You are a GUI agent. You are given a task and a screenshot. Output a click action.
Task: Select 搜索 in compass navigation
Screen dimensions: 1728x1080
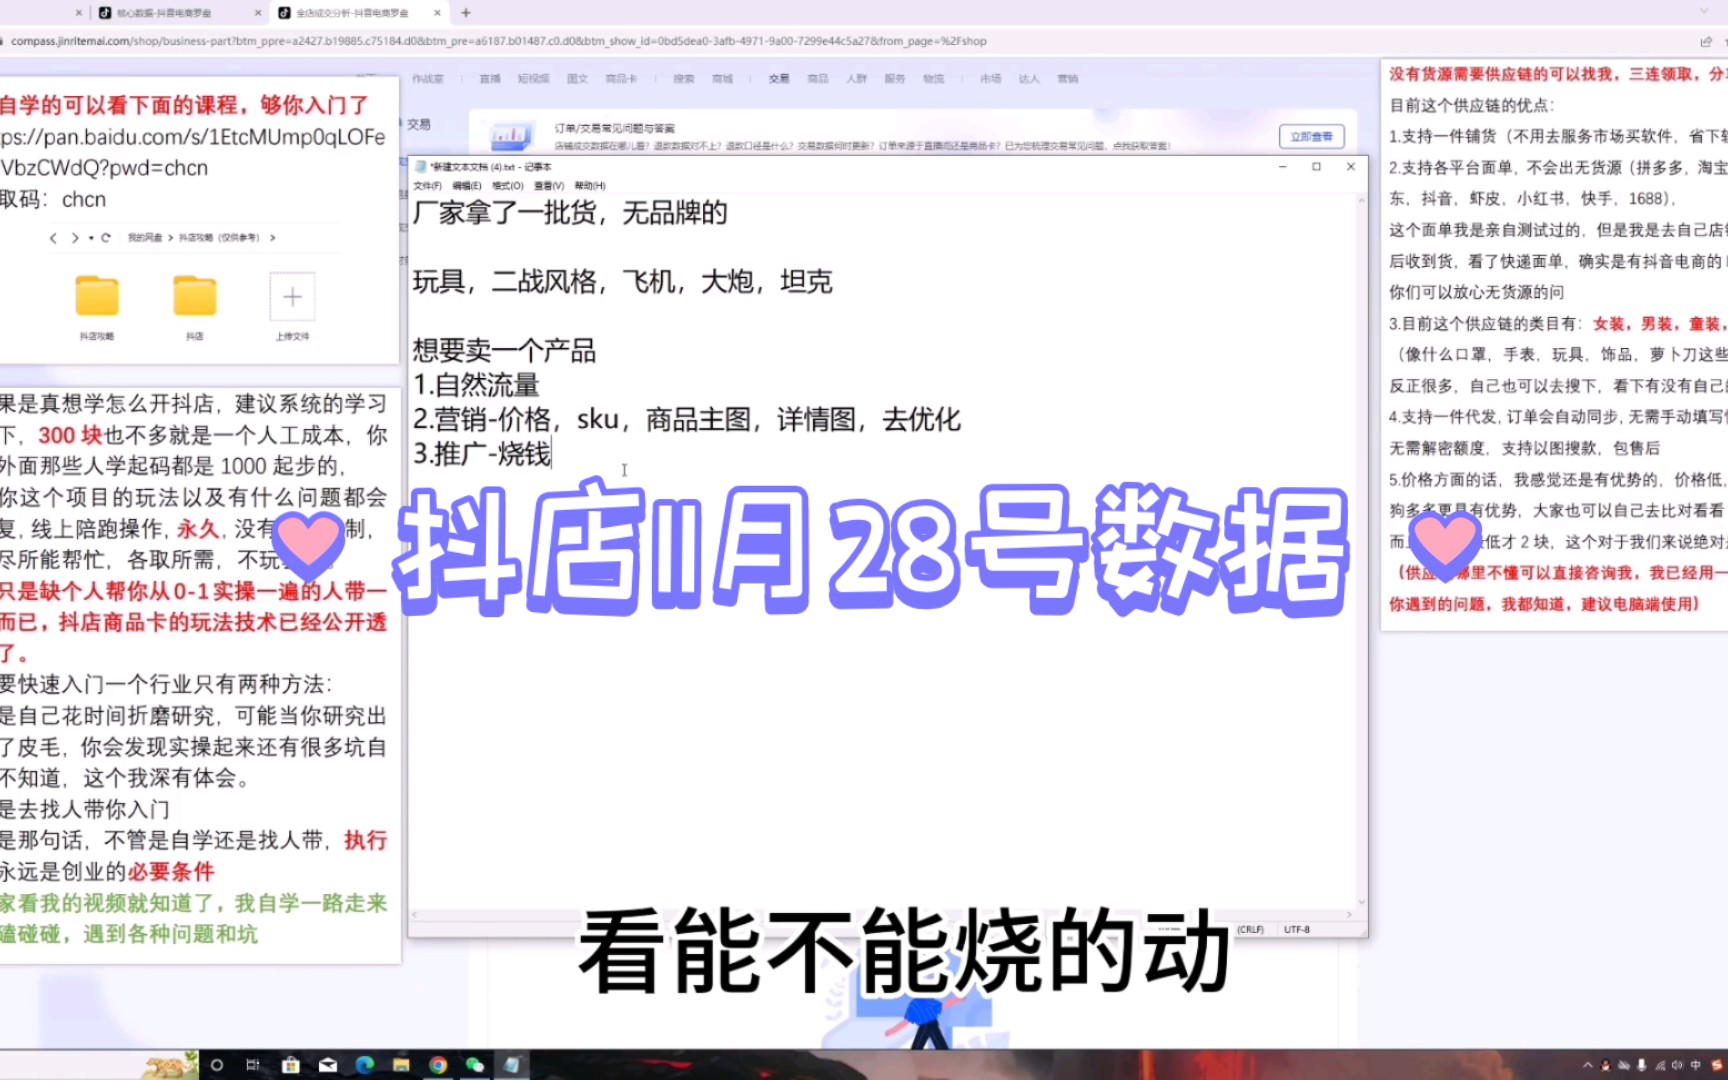(x=684, y=79)
